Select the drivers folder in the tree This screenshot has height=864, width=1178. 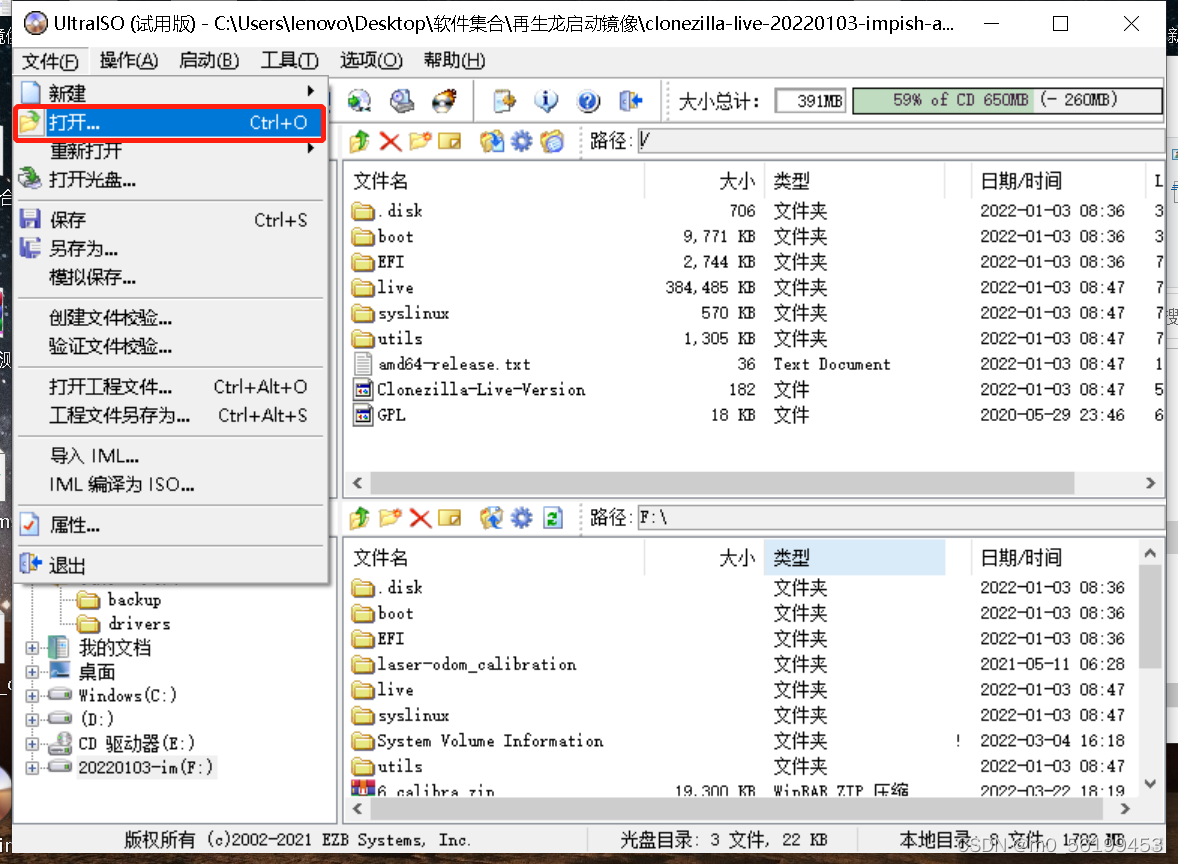125,624
